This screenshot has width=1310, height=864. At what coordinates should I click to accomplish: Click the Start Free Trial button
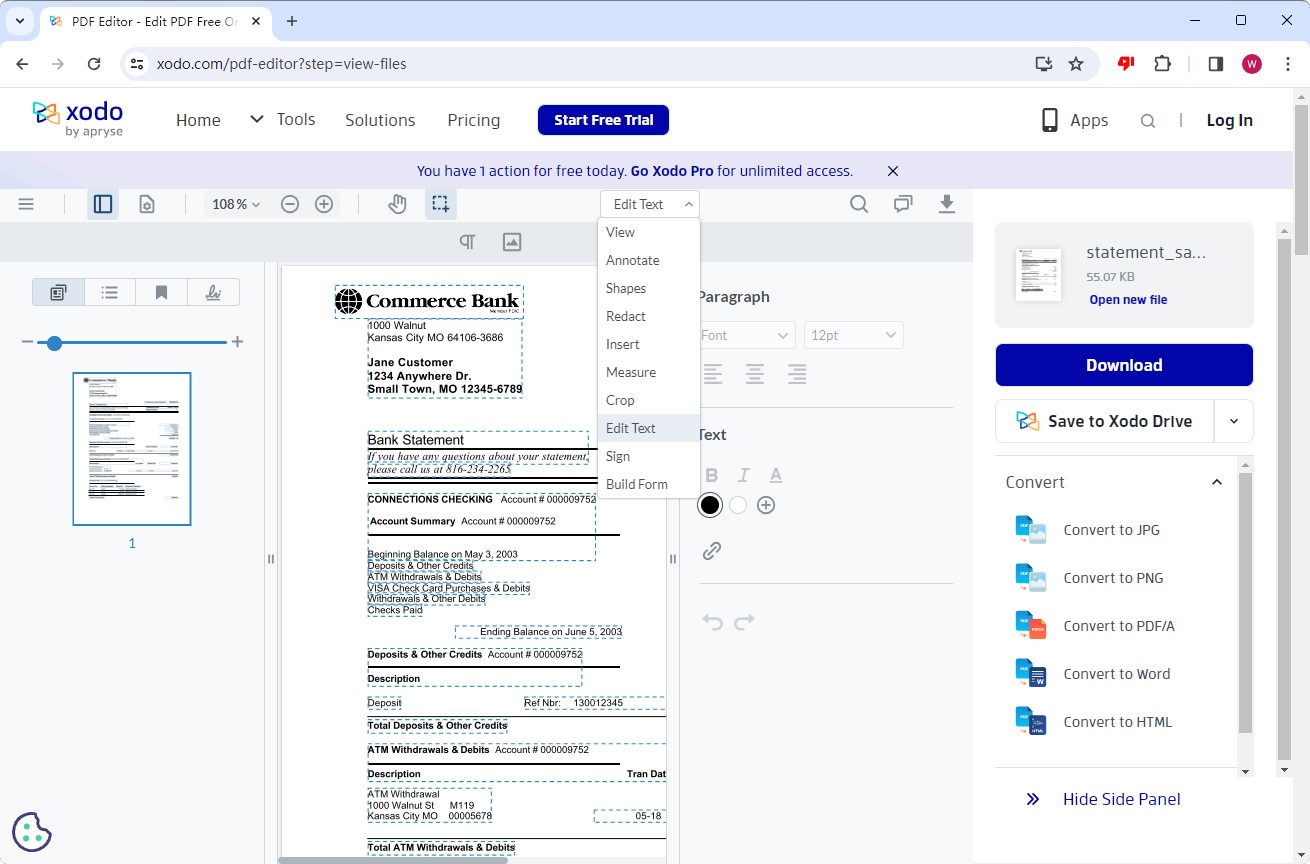pyautogui.click(x=603, y=120)
